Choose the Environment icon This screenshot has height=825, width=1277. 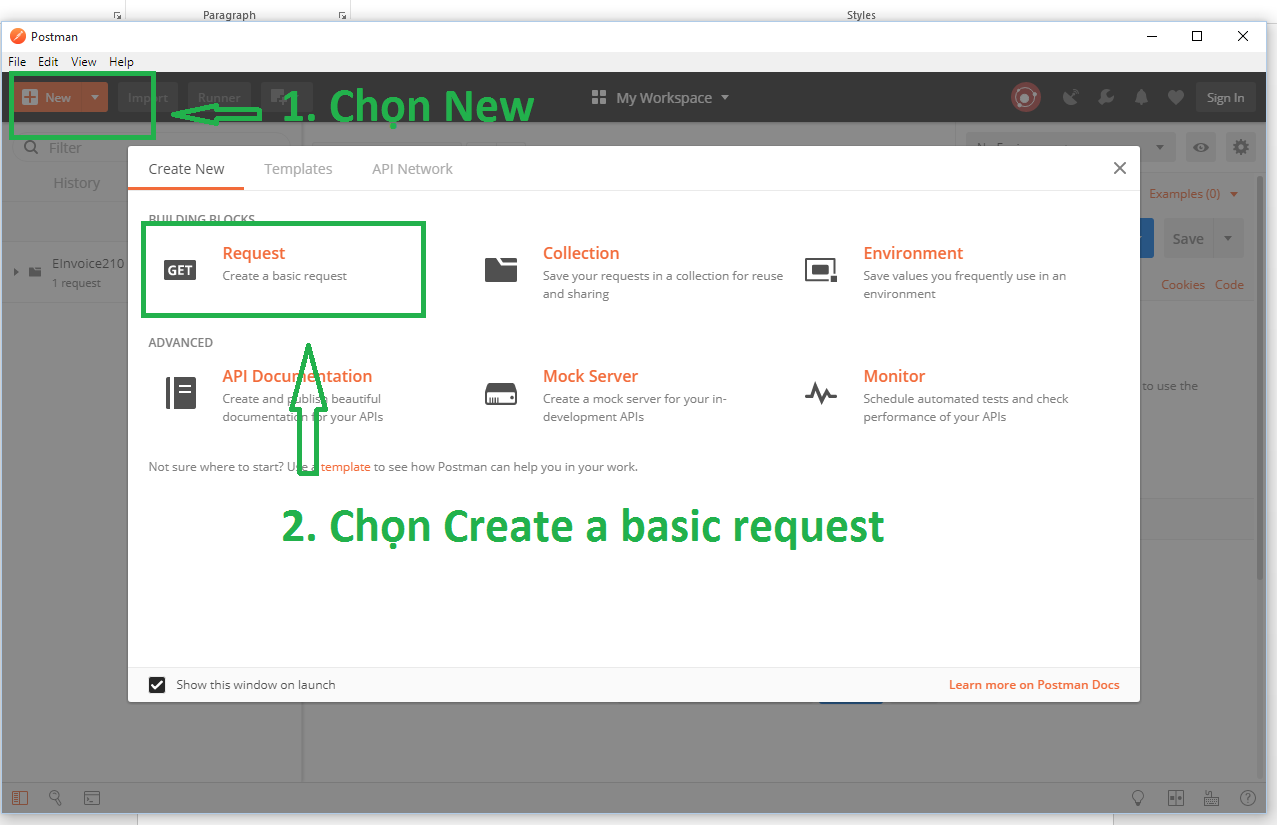point(821,270)
